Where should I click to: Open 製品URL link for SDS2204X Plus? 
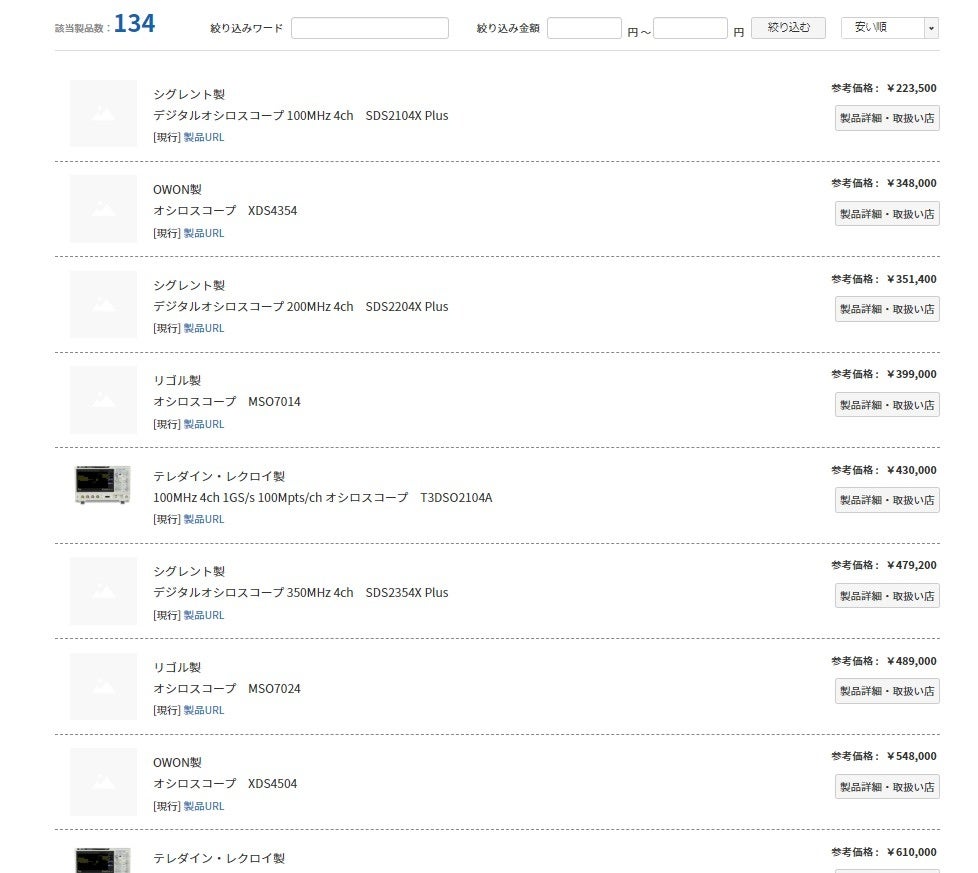pos(203,328)
